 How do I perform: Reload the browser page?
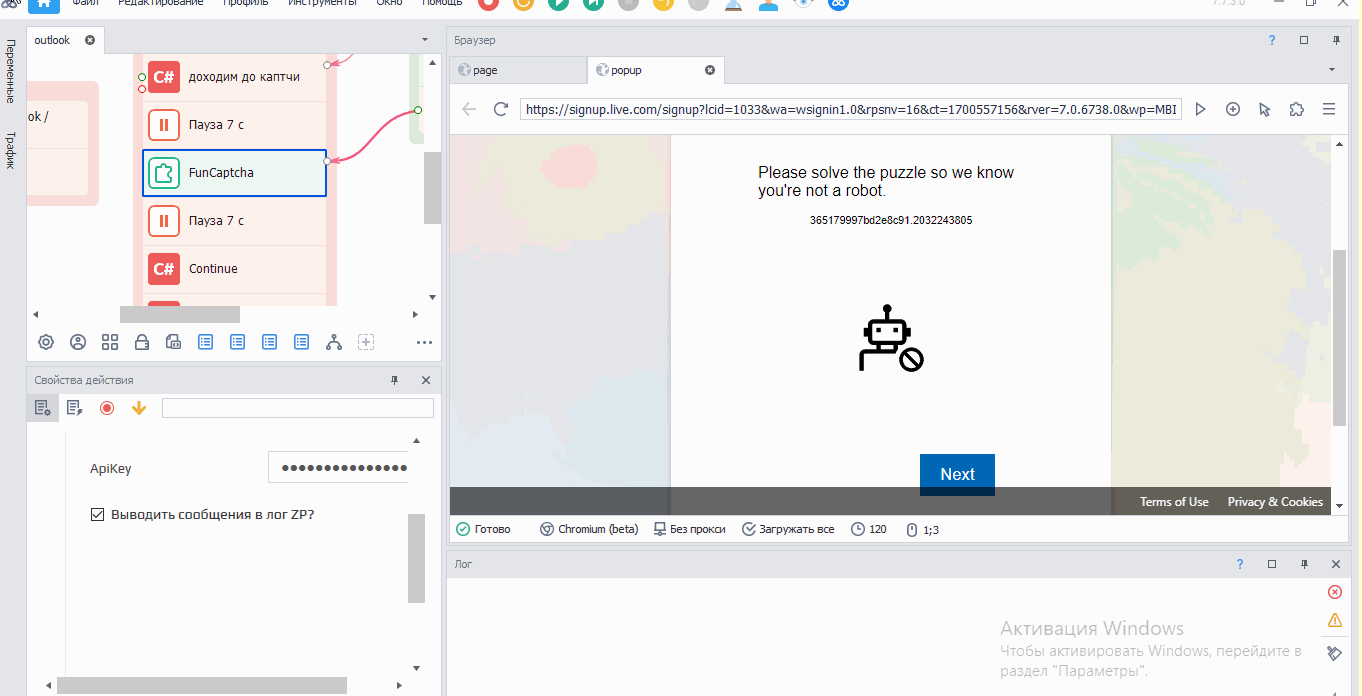(501, 109)
